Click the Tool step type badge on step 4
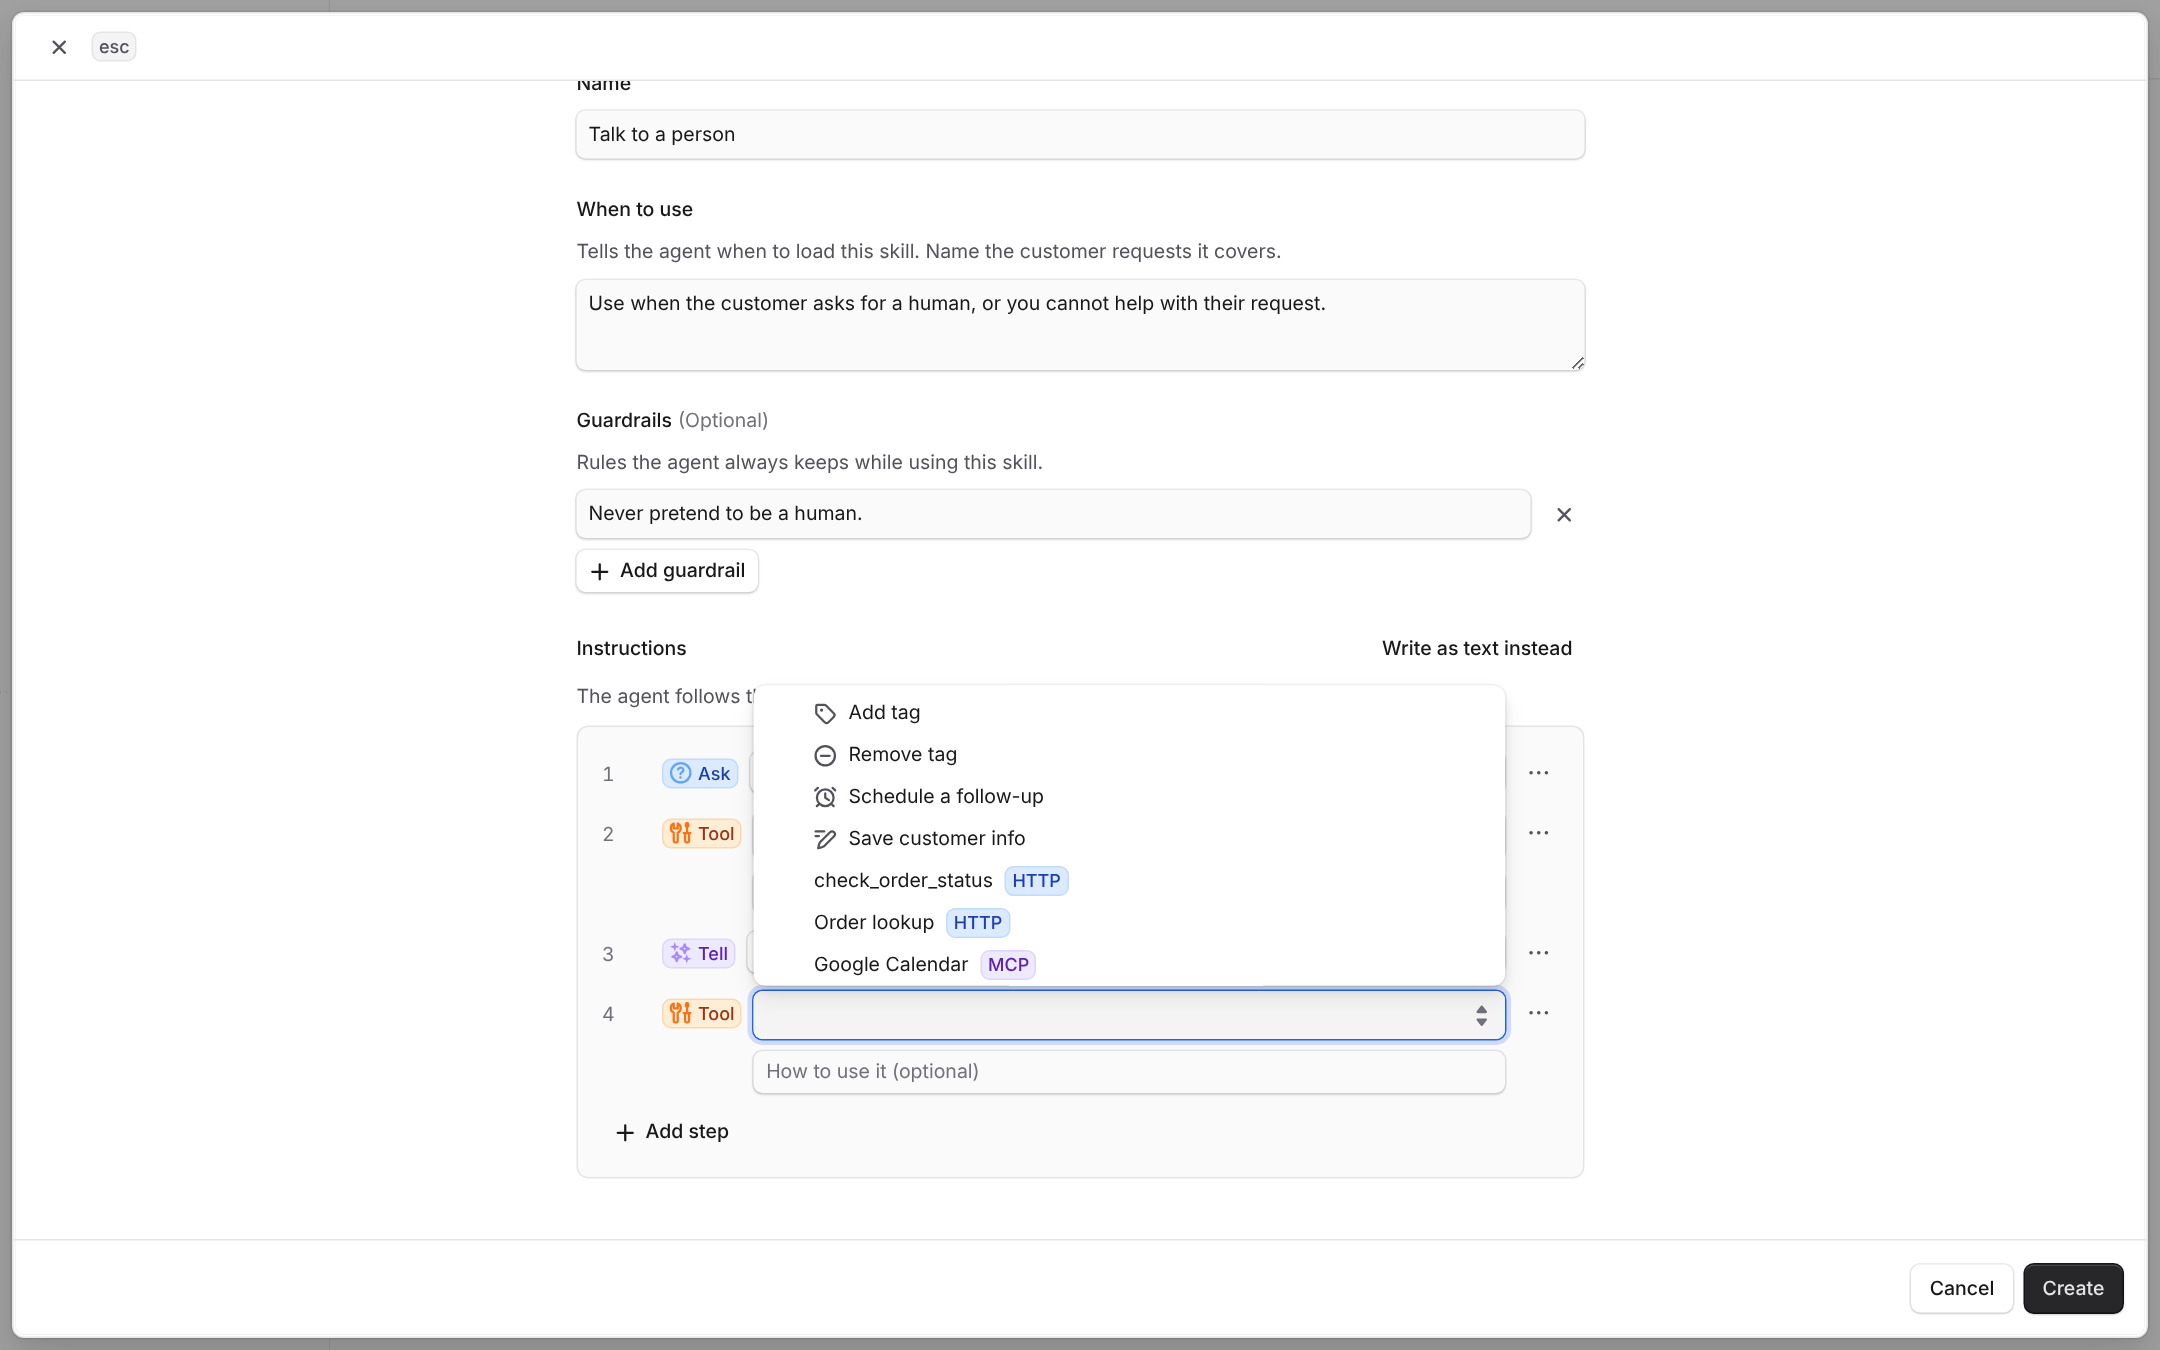Screen dimensions: 2160x1350 point(702,1014)
